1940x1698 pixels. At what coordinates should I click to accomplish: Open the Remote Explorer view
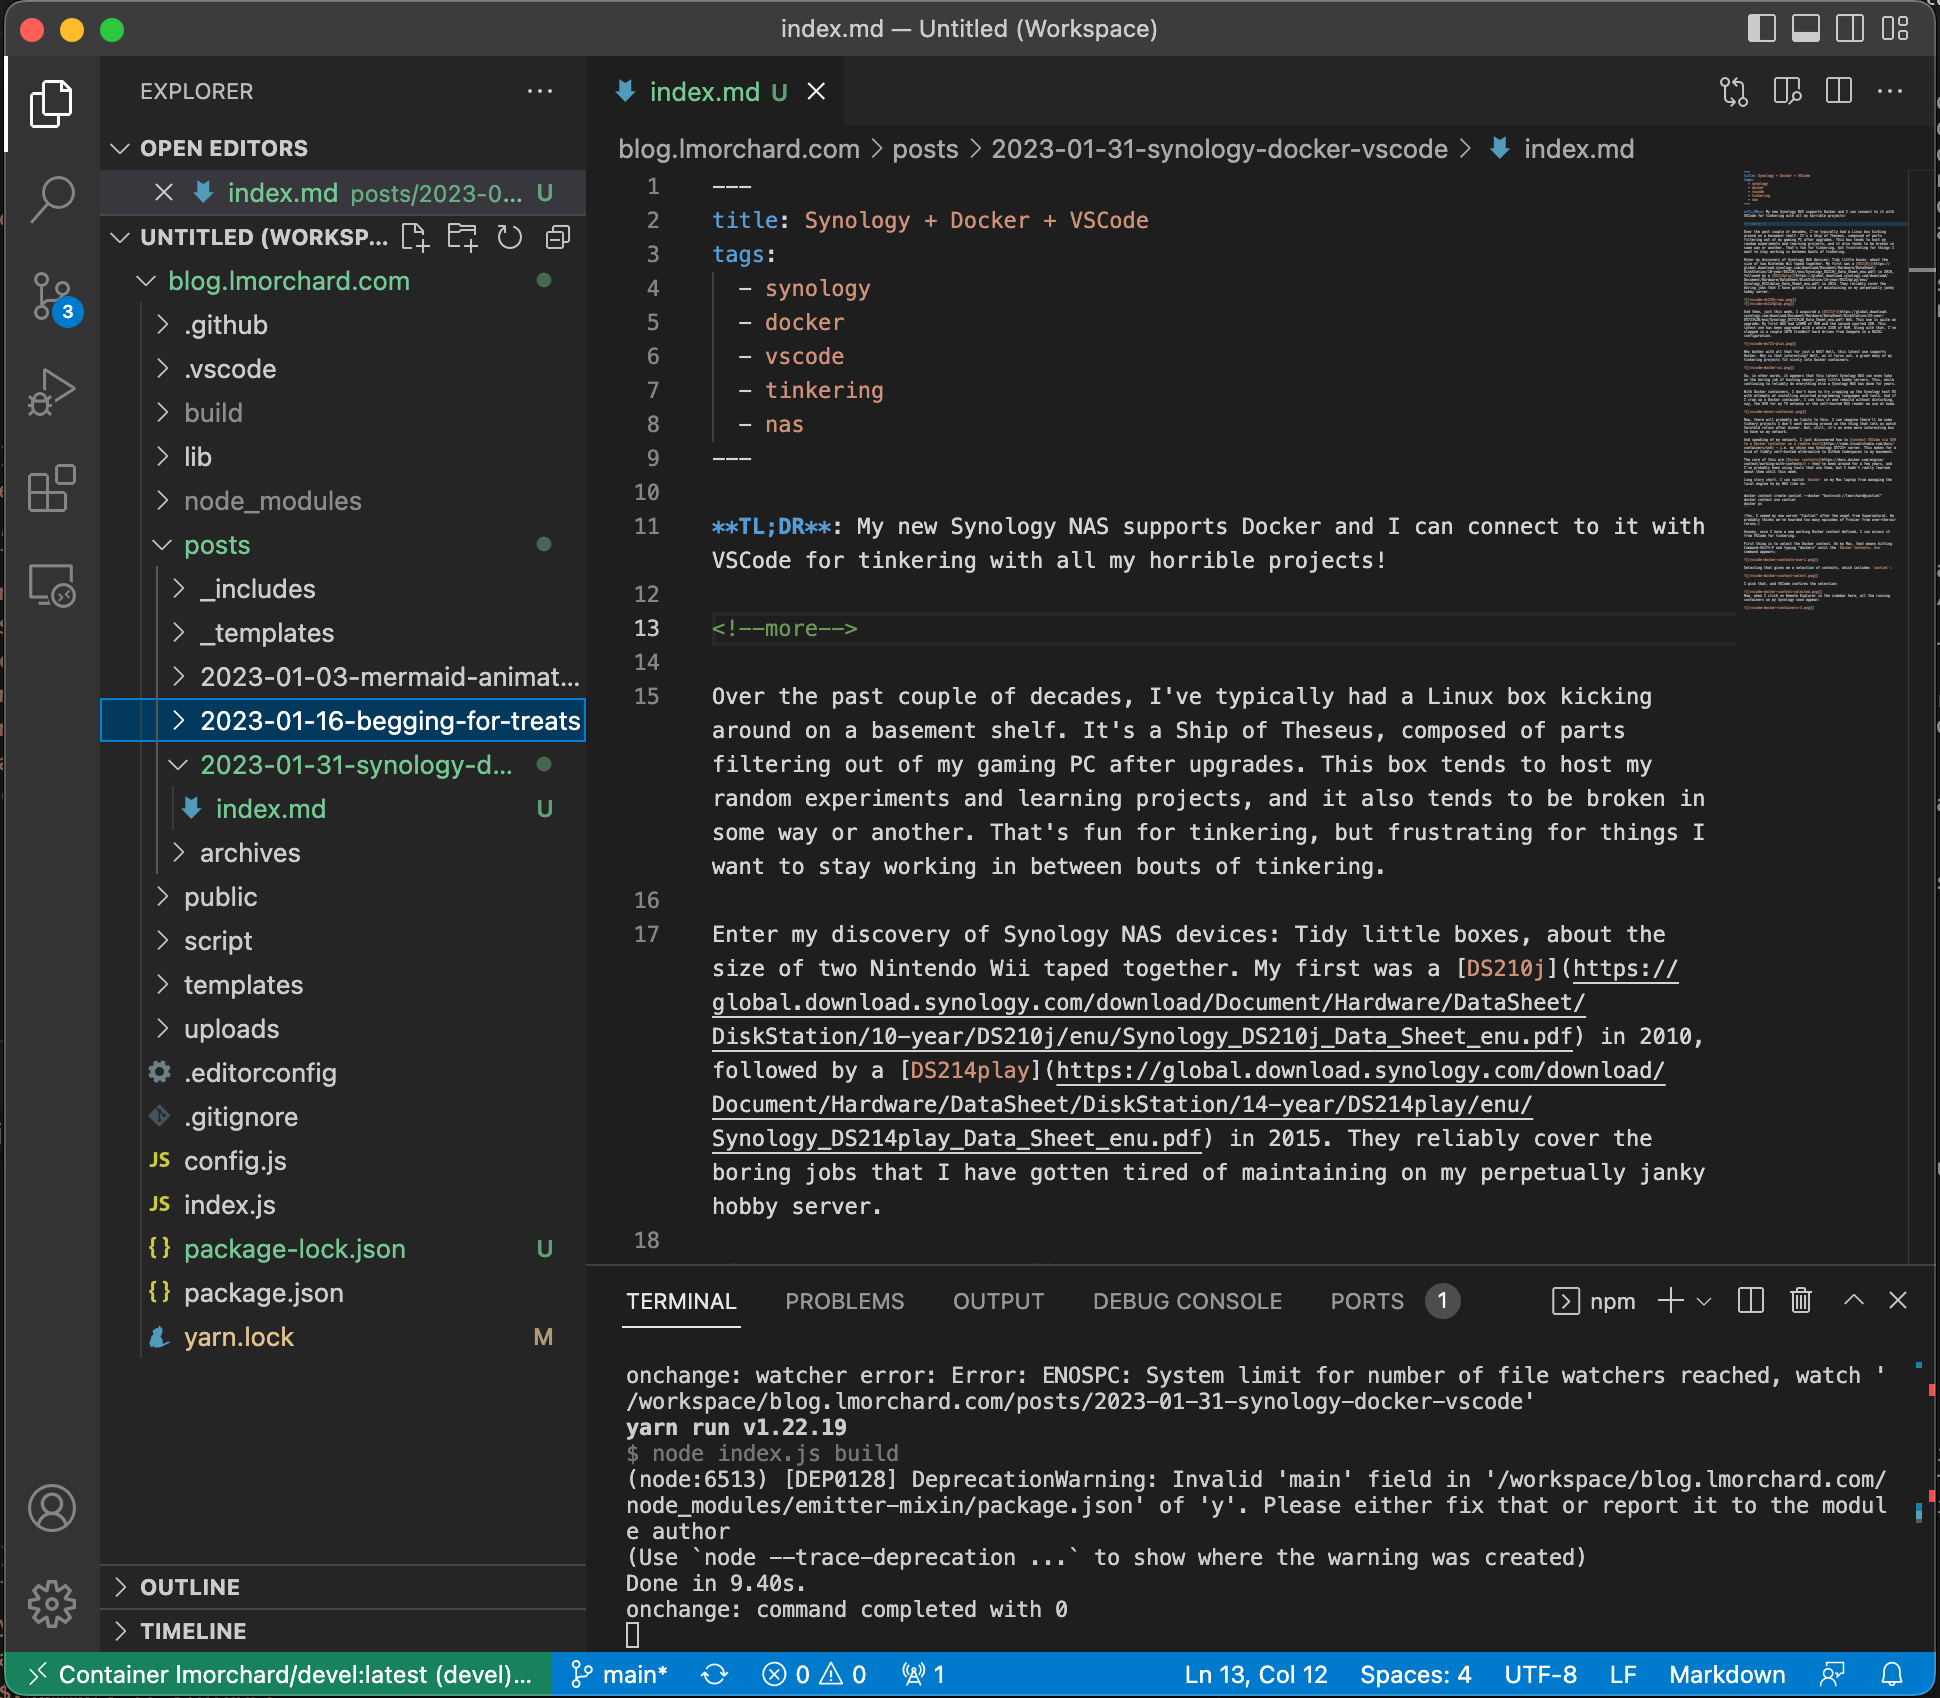pos(51,585)
